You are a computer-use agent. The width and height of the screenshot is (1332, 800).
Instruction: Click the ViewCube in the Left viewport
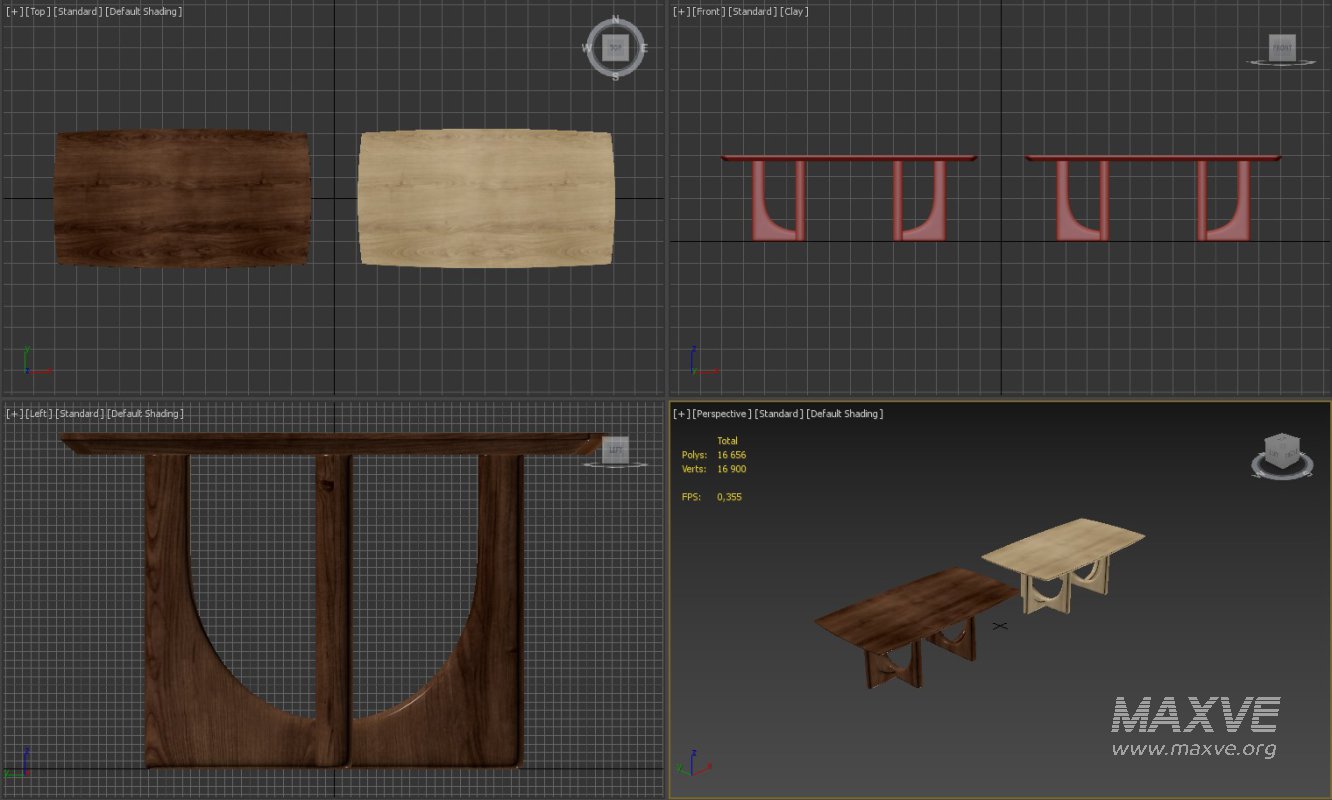[616, 449]
